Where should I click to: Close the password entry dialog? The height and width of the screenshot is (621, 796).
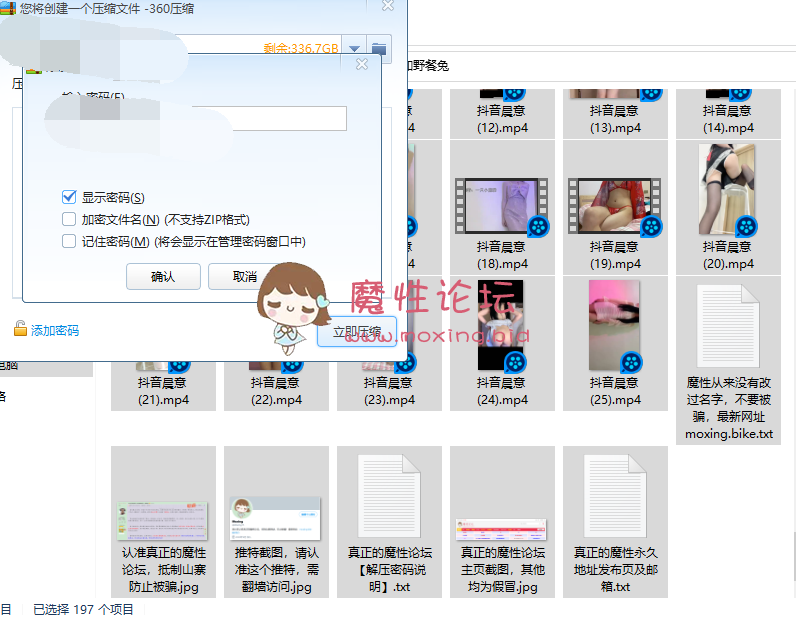[362, 64]
